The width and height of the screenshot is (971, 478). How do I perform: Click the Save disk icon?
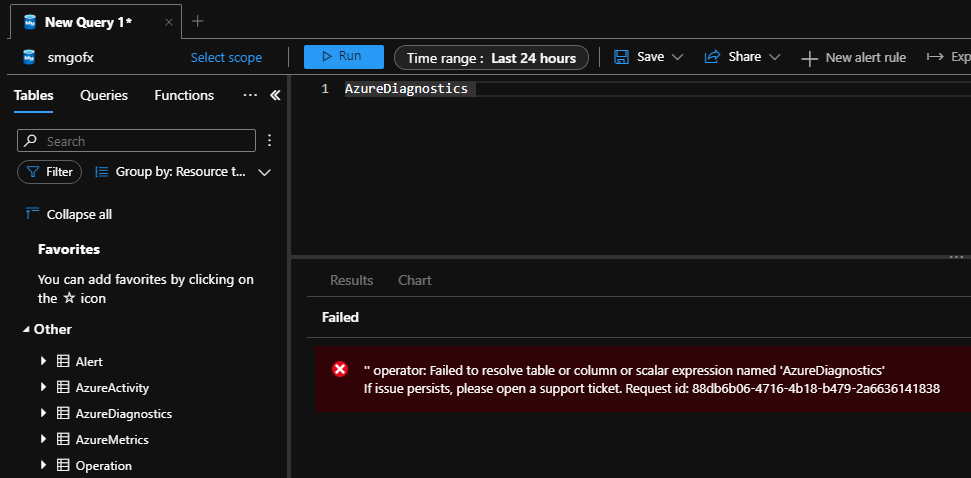pos(621,57)
